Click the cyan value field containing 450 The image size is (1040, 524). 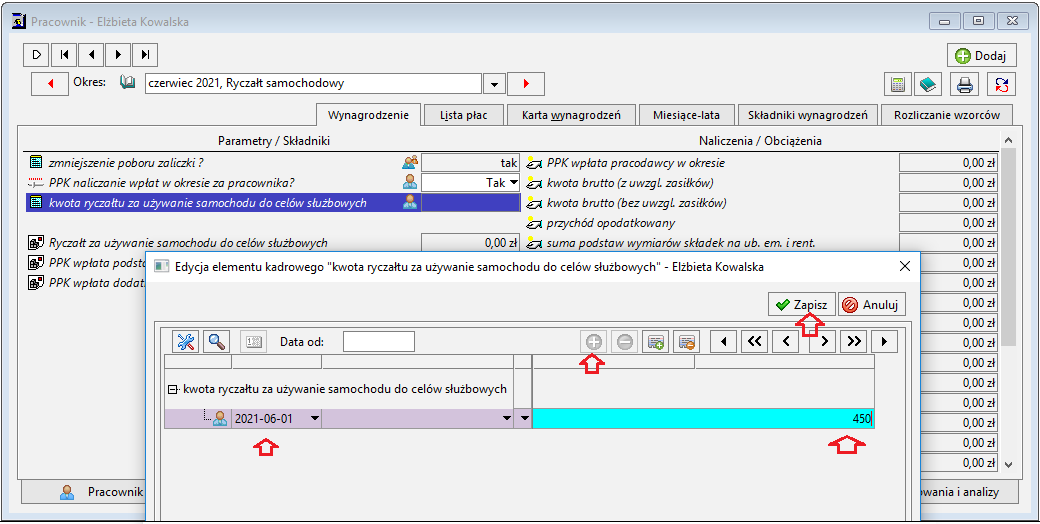(x=704, y=419)
